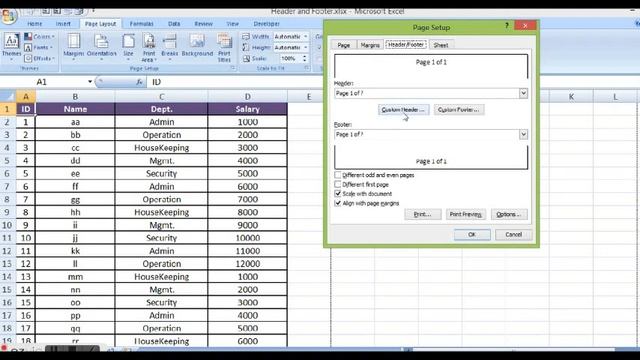Open Scale to Fit dialog launcher
640x360 pixels.
click(x=306, y=68)
